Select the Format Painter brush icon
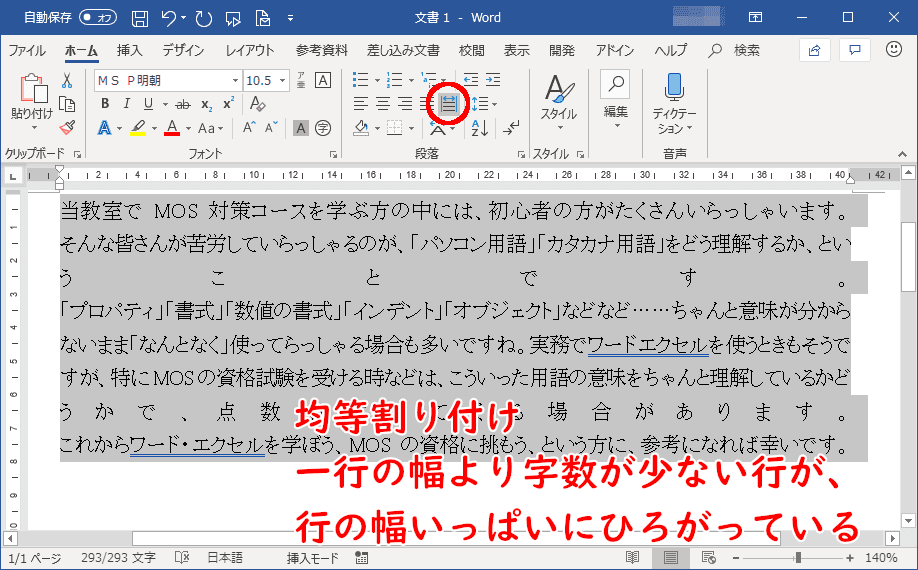The height and width of the screenshot is (570, 918). [x=67, y=128]
